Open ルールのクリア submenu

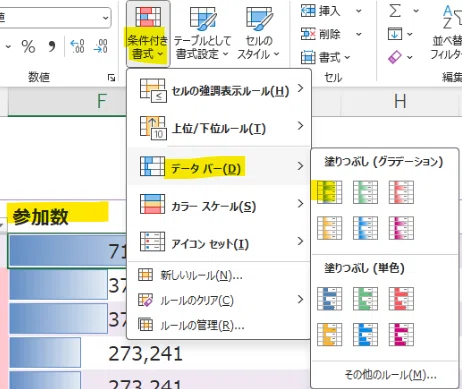219,300
